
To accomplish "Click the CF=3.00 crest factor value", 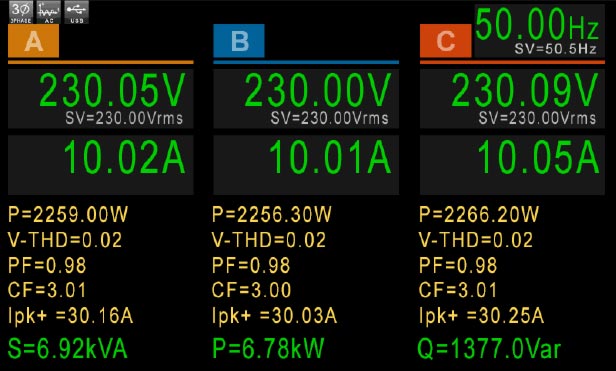I will pos(251,290).
